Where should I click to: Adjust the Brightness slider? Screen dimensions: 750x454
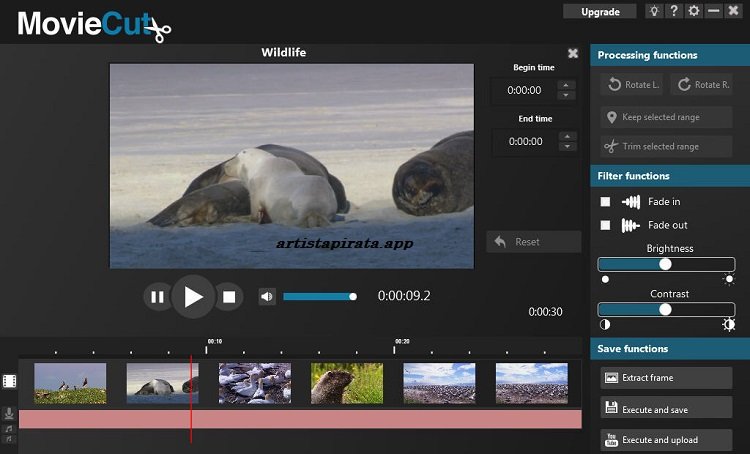[x=666, y=264]
